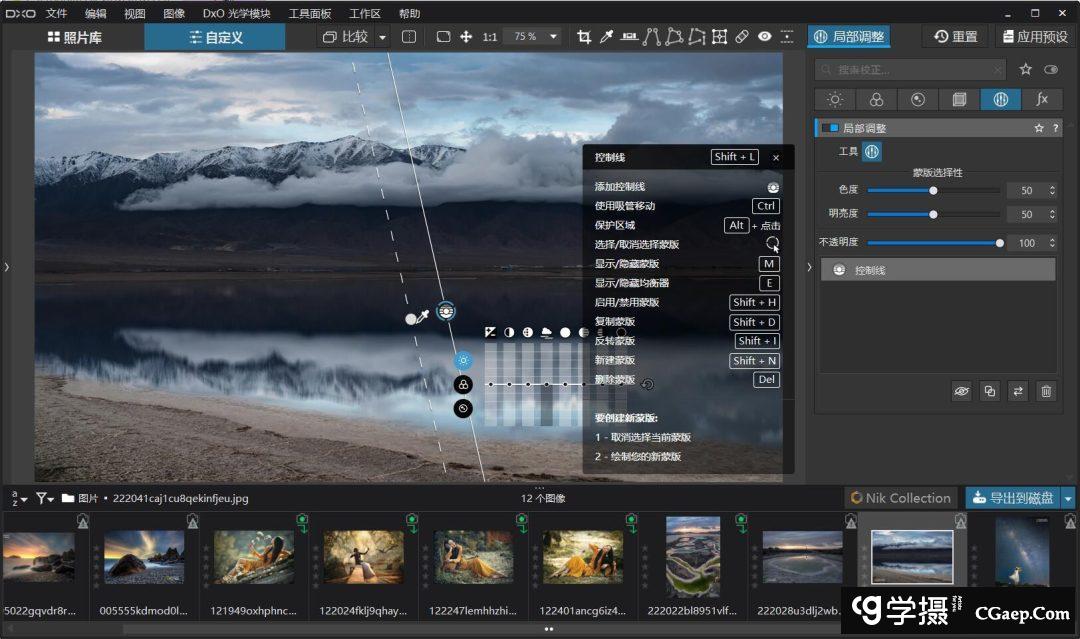This screenshot has height=639, width=1080.
Task: Click the invert mask arrows icon
Action: click(x=1018, y=392)
